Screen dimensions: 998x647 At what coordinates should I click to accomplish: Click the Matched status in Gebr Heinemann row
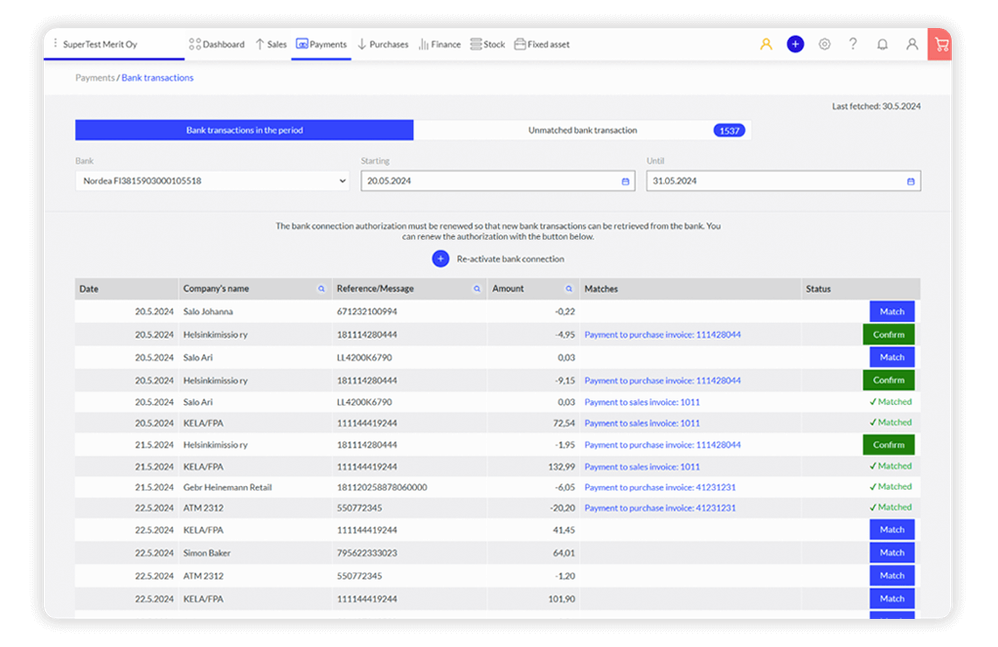(x=890, y=487)
